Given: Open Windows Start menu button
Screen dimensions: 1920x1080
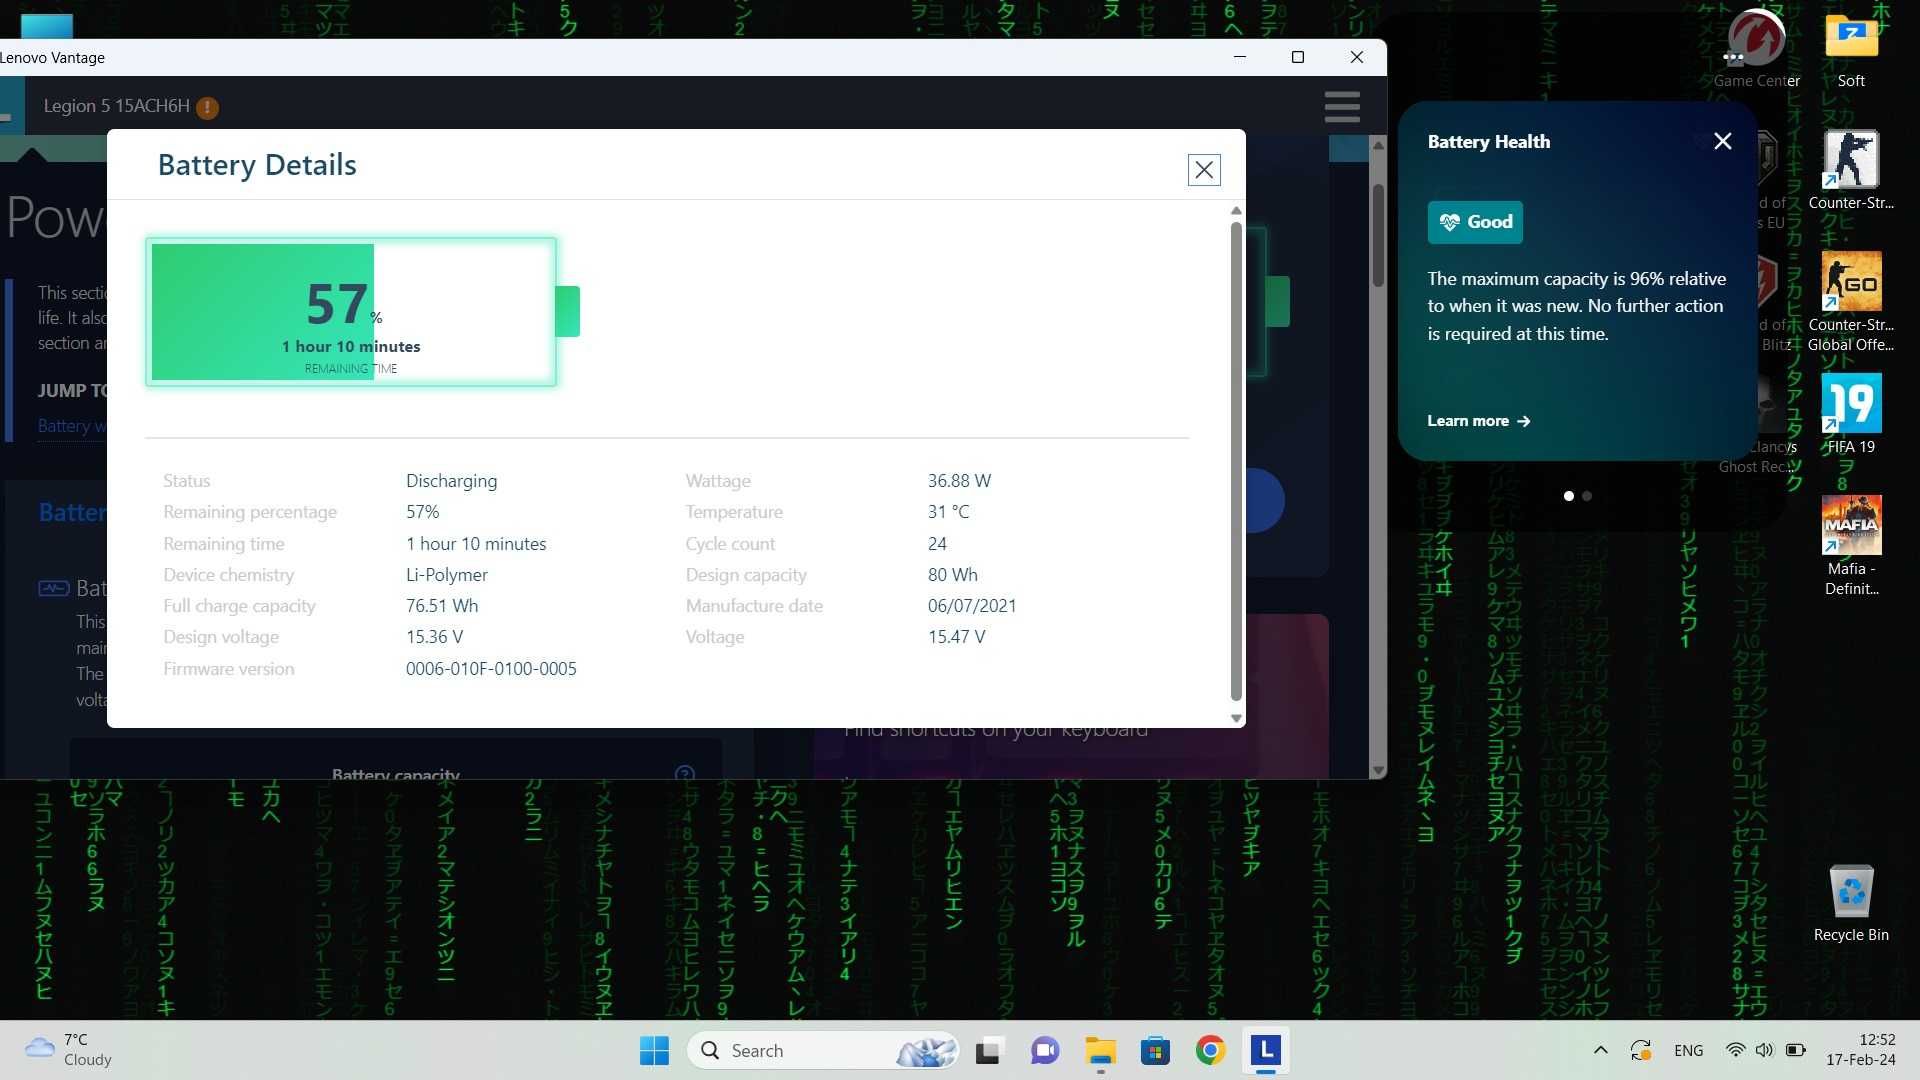Looking at the screenshot, I should click(x=654, y=1048).
